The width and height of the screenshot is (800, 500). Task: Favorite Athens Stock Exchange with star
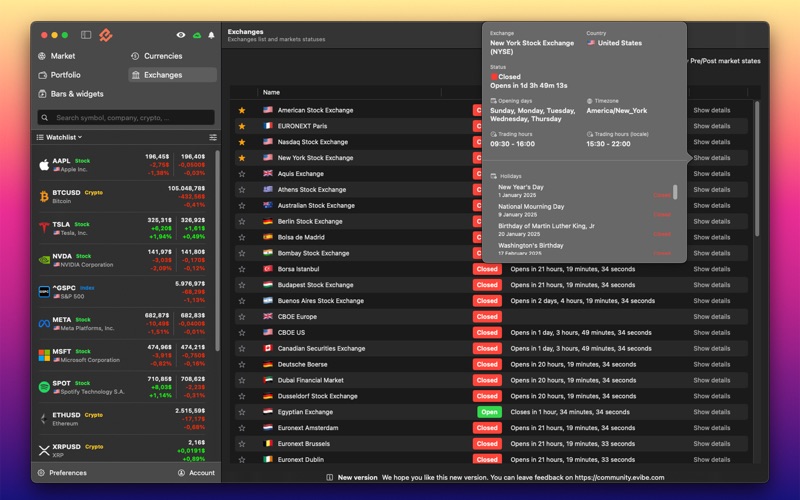pos(242,189)
